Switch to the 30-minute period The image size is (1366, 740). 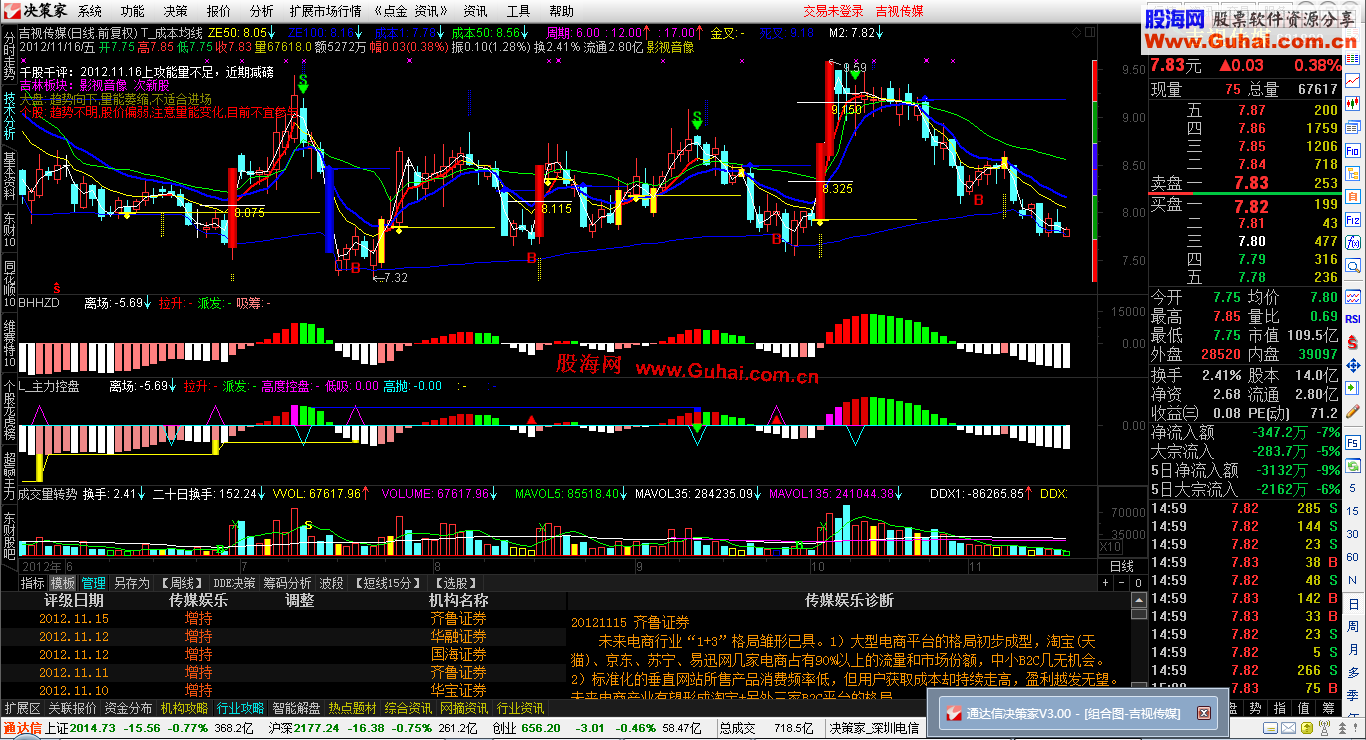coord(1352,534)
